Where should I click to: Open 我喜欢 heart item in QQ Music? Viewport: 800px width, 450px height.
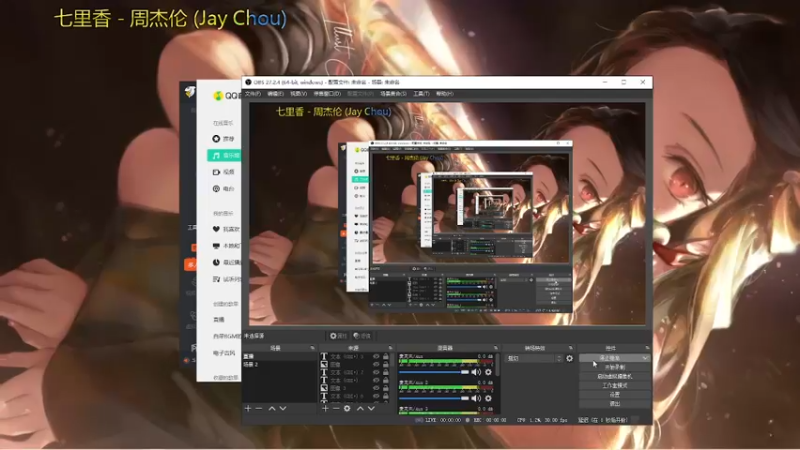[226, 229]
